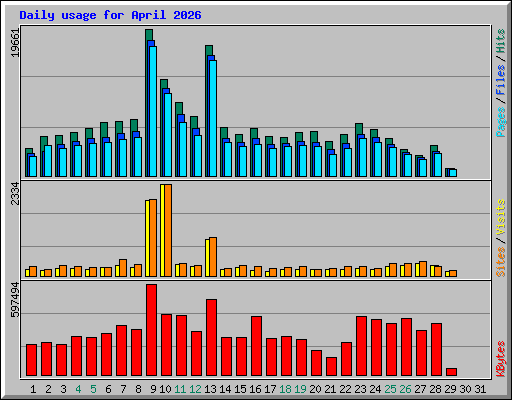
Task: Select the 19661 hits axis value
Action: (15, 43)
